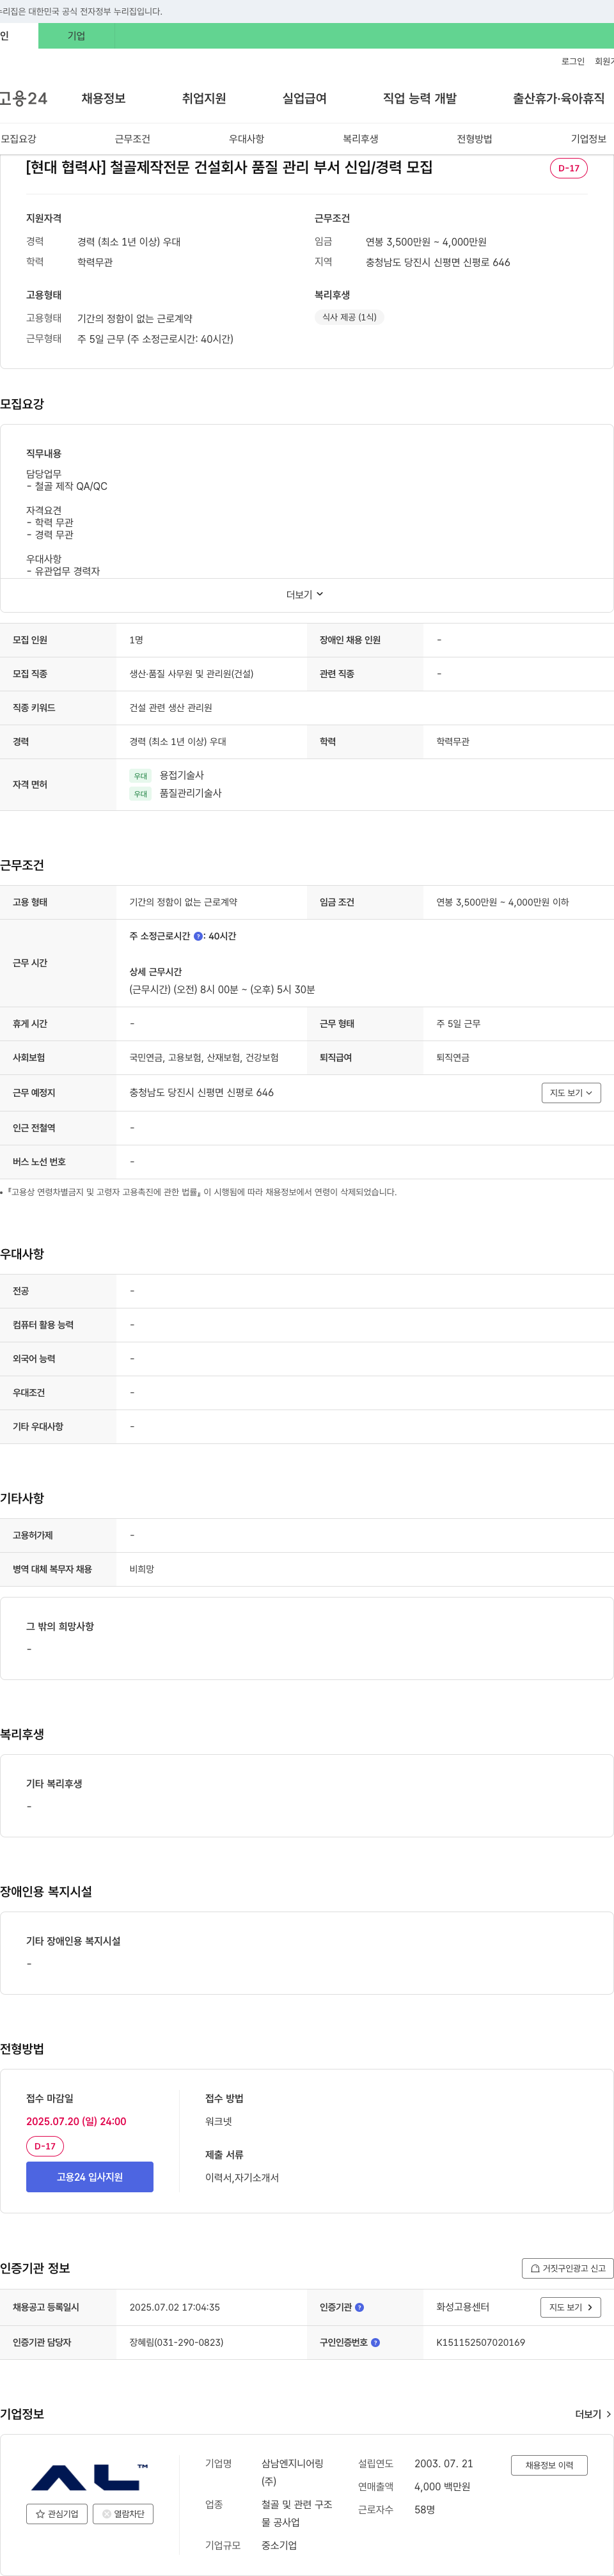
Task: Click 비희망 value for 병역 대체 복무자
Action: 141,1570
